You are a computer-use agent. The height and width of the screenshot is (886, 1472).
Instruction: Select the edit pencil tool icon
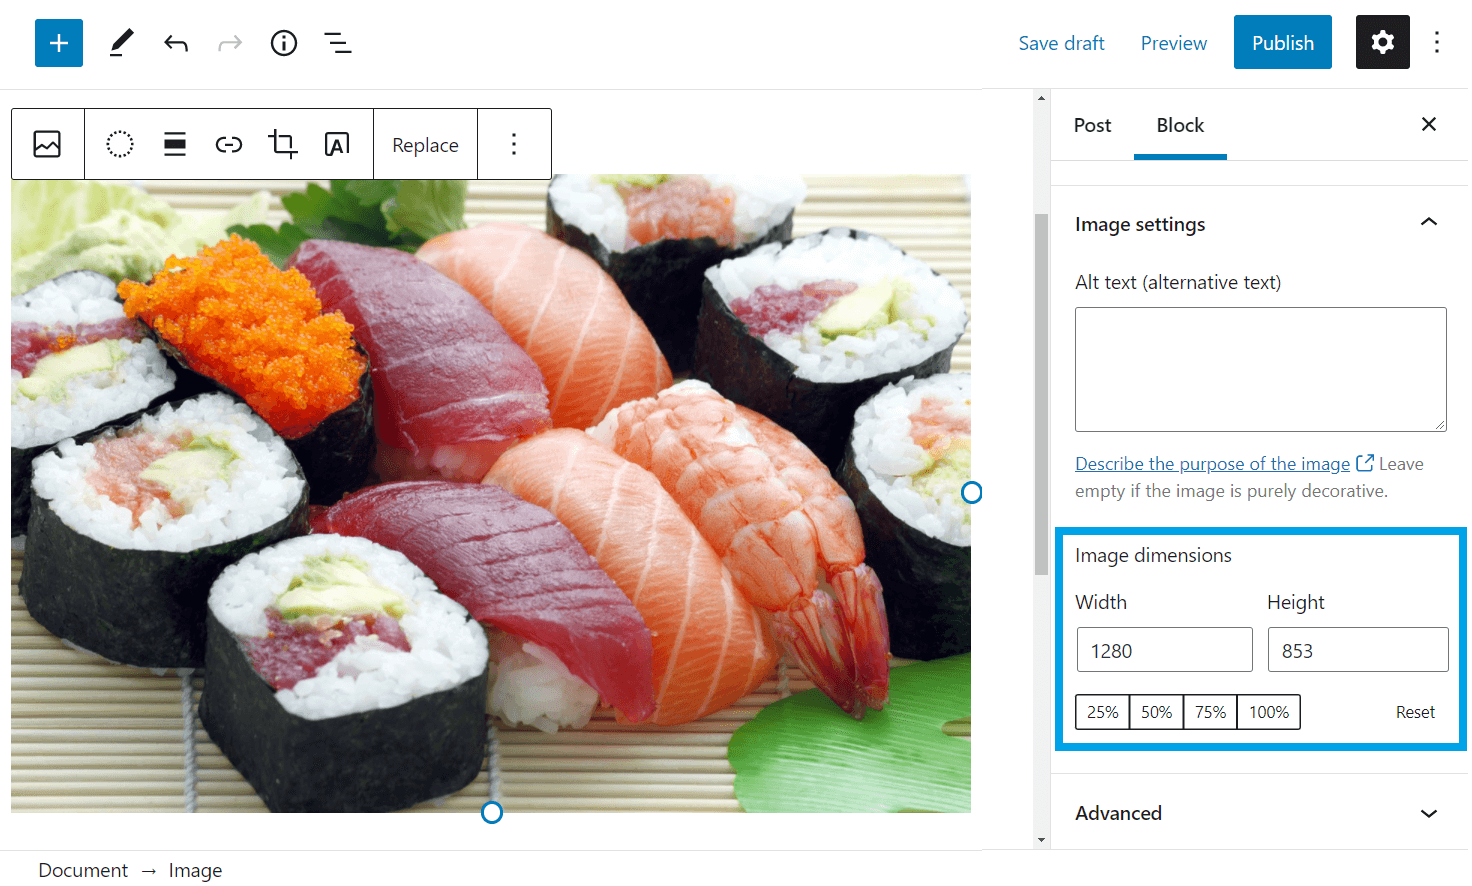coord(121,43)
